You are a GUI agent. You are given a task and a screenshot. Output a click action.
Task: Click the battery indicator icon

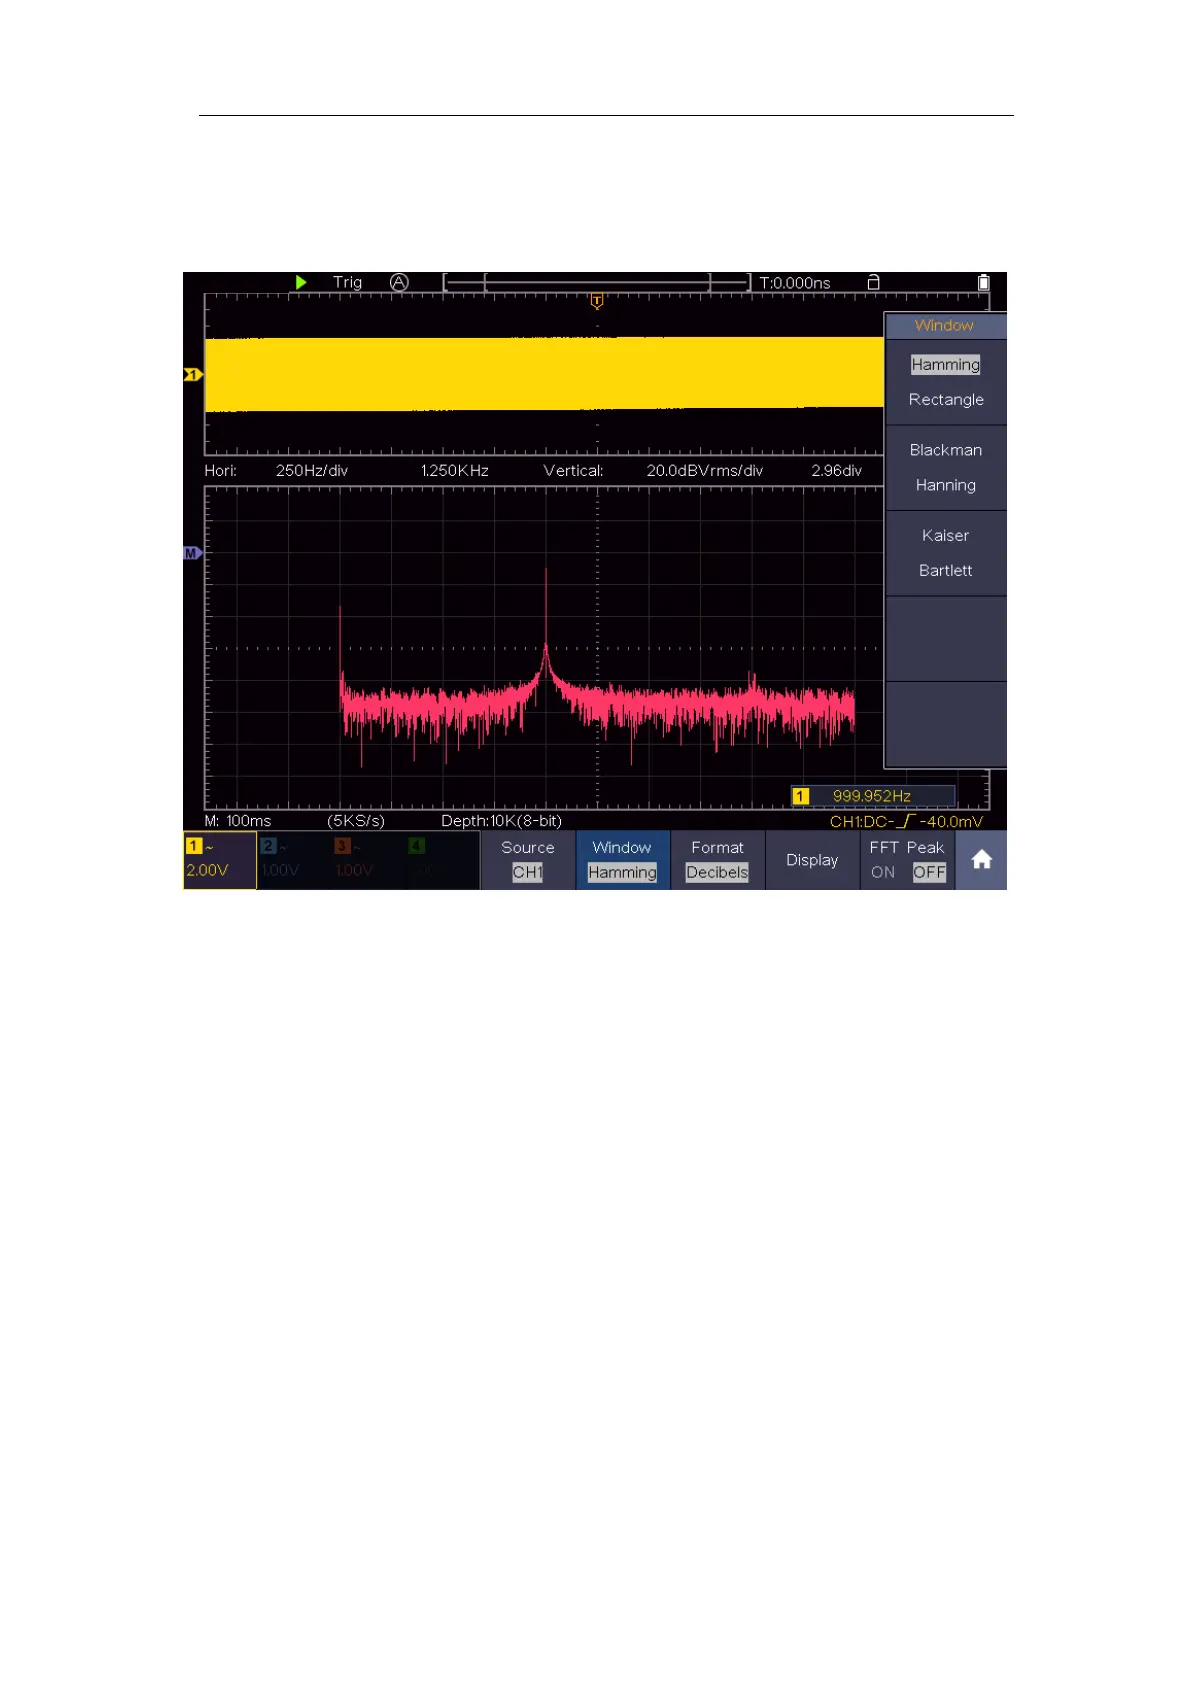tap(983, 282)
